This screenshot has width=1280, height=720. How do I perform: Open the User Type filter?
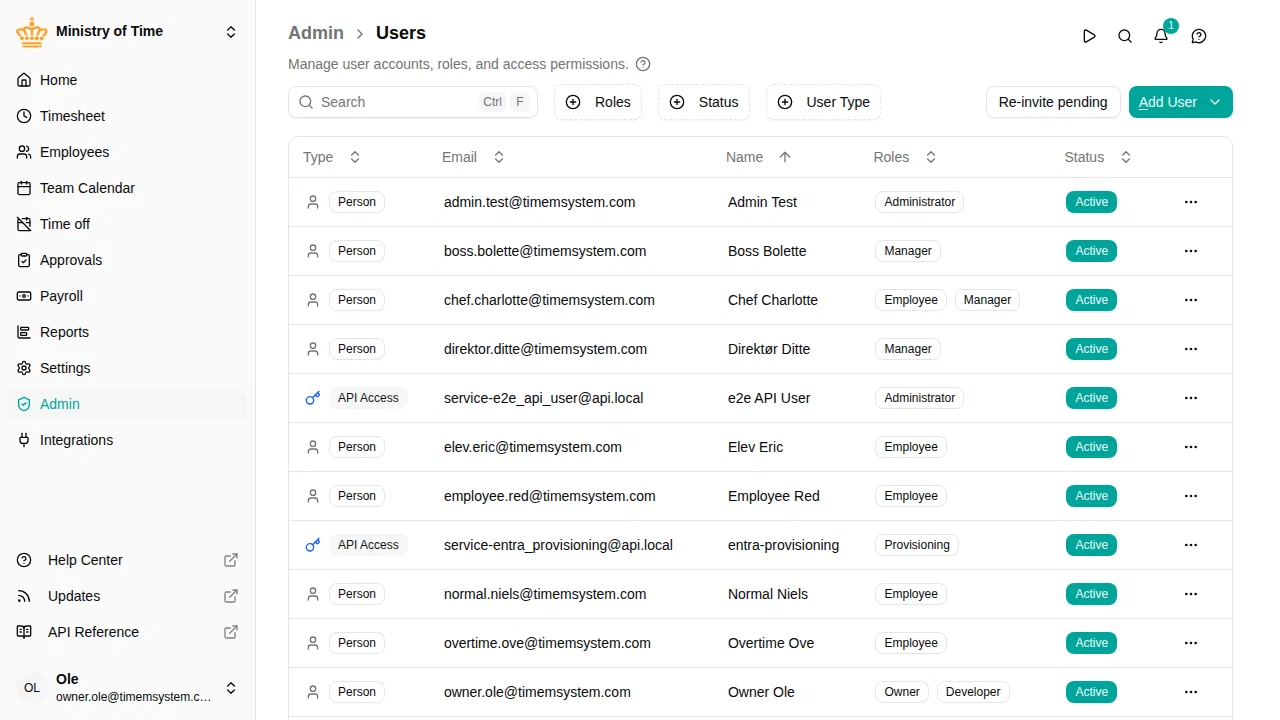824,102
